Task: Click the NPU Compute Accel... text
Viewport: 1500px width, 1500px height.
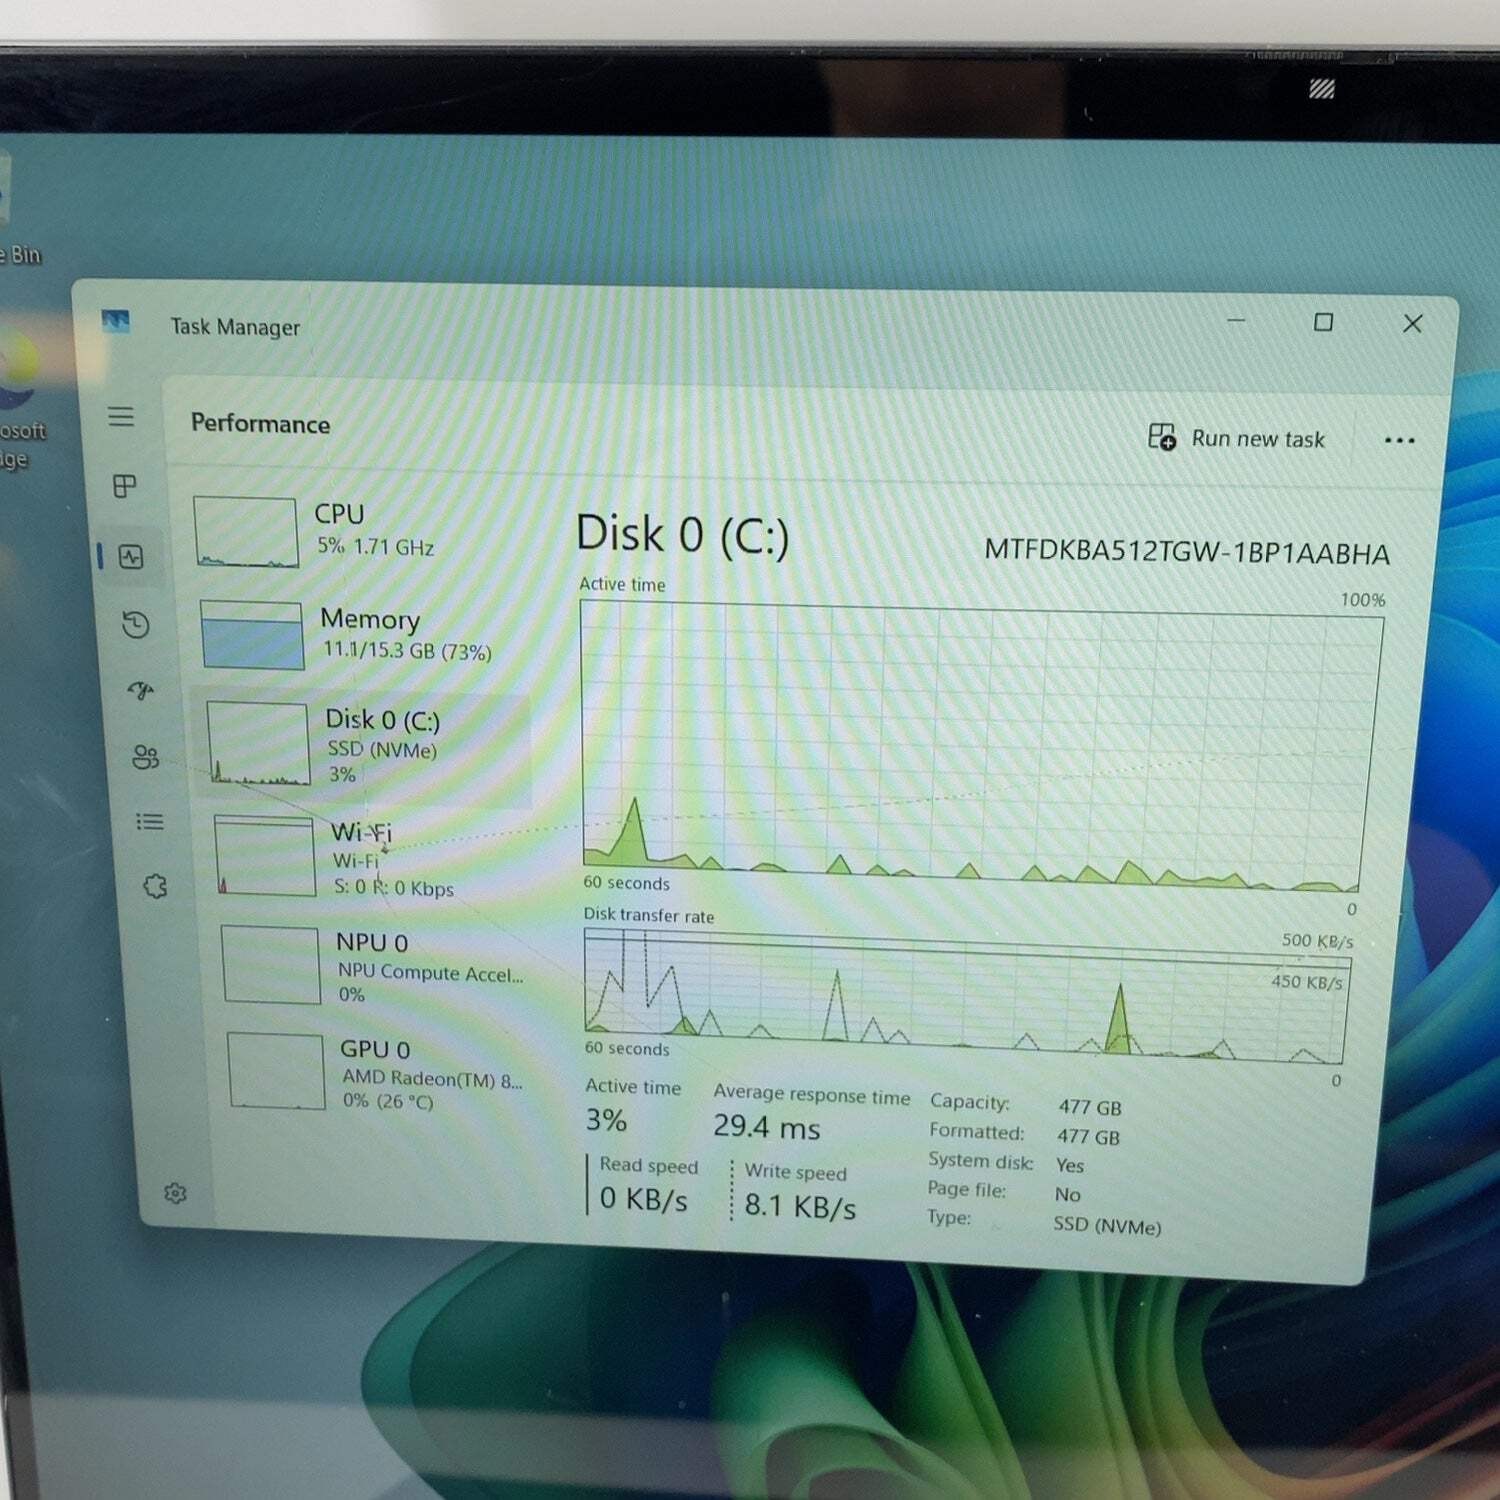Action: [430, 972]
